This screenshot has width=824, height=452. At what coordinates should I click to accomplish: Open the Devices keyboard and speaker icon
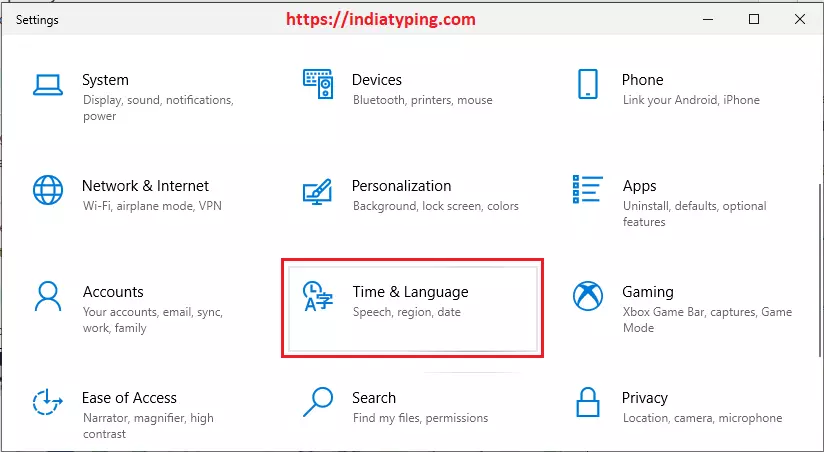(x=318, y=84)
